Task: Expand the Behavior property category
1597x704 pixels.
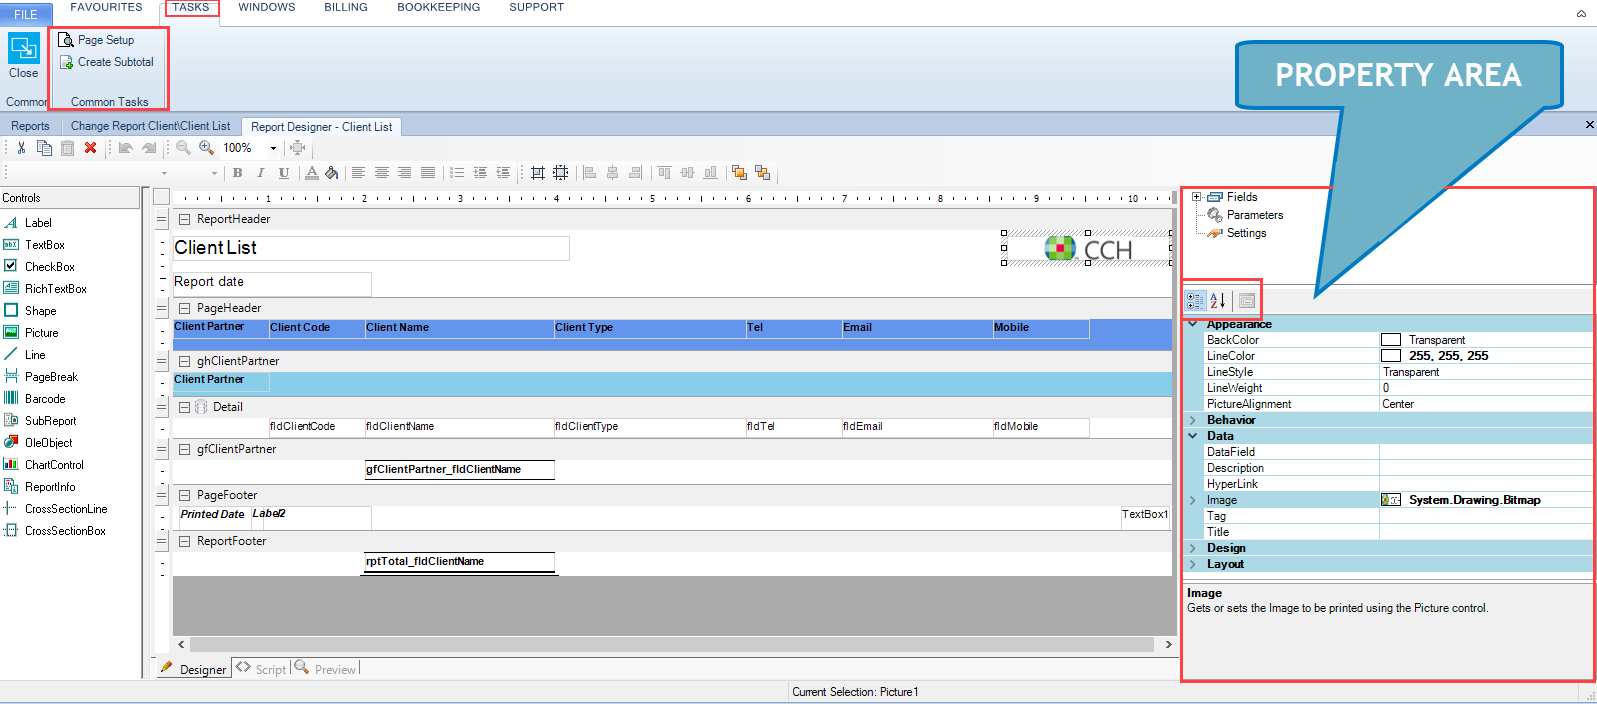Action: pyautogui.click(x=1193, y=420)
